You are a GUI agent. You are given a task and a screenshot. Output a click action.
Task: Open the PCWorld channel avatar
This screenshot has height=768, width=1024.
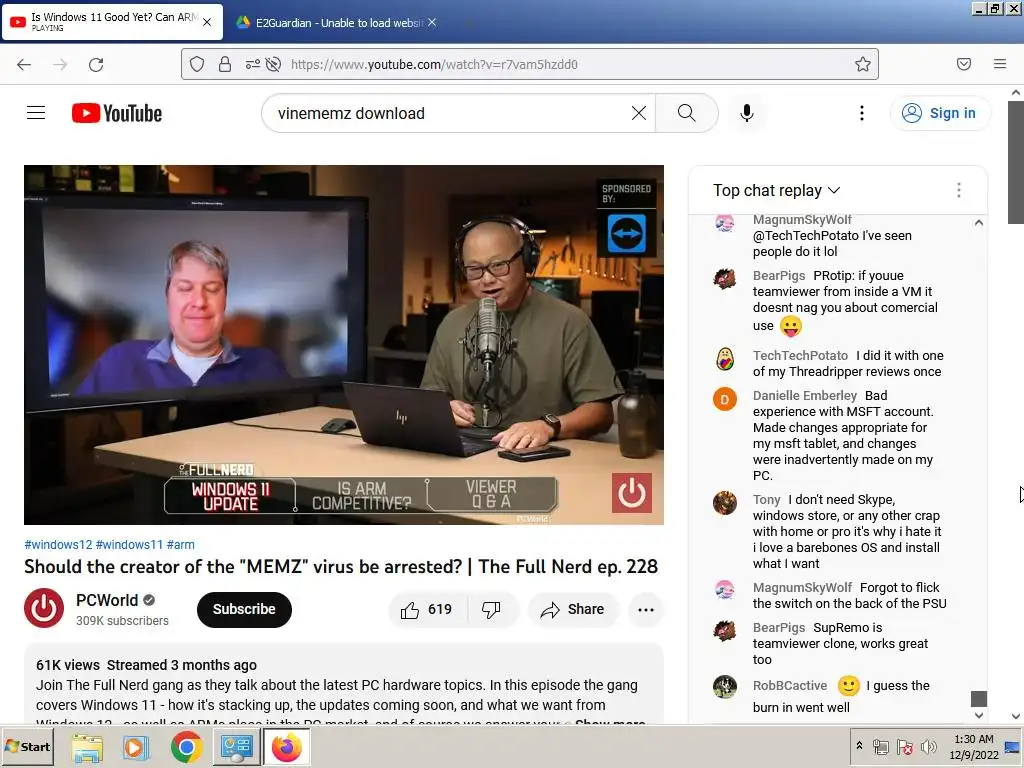tap(44, 608)
